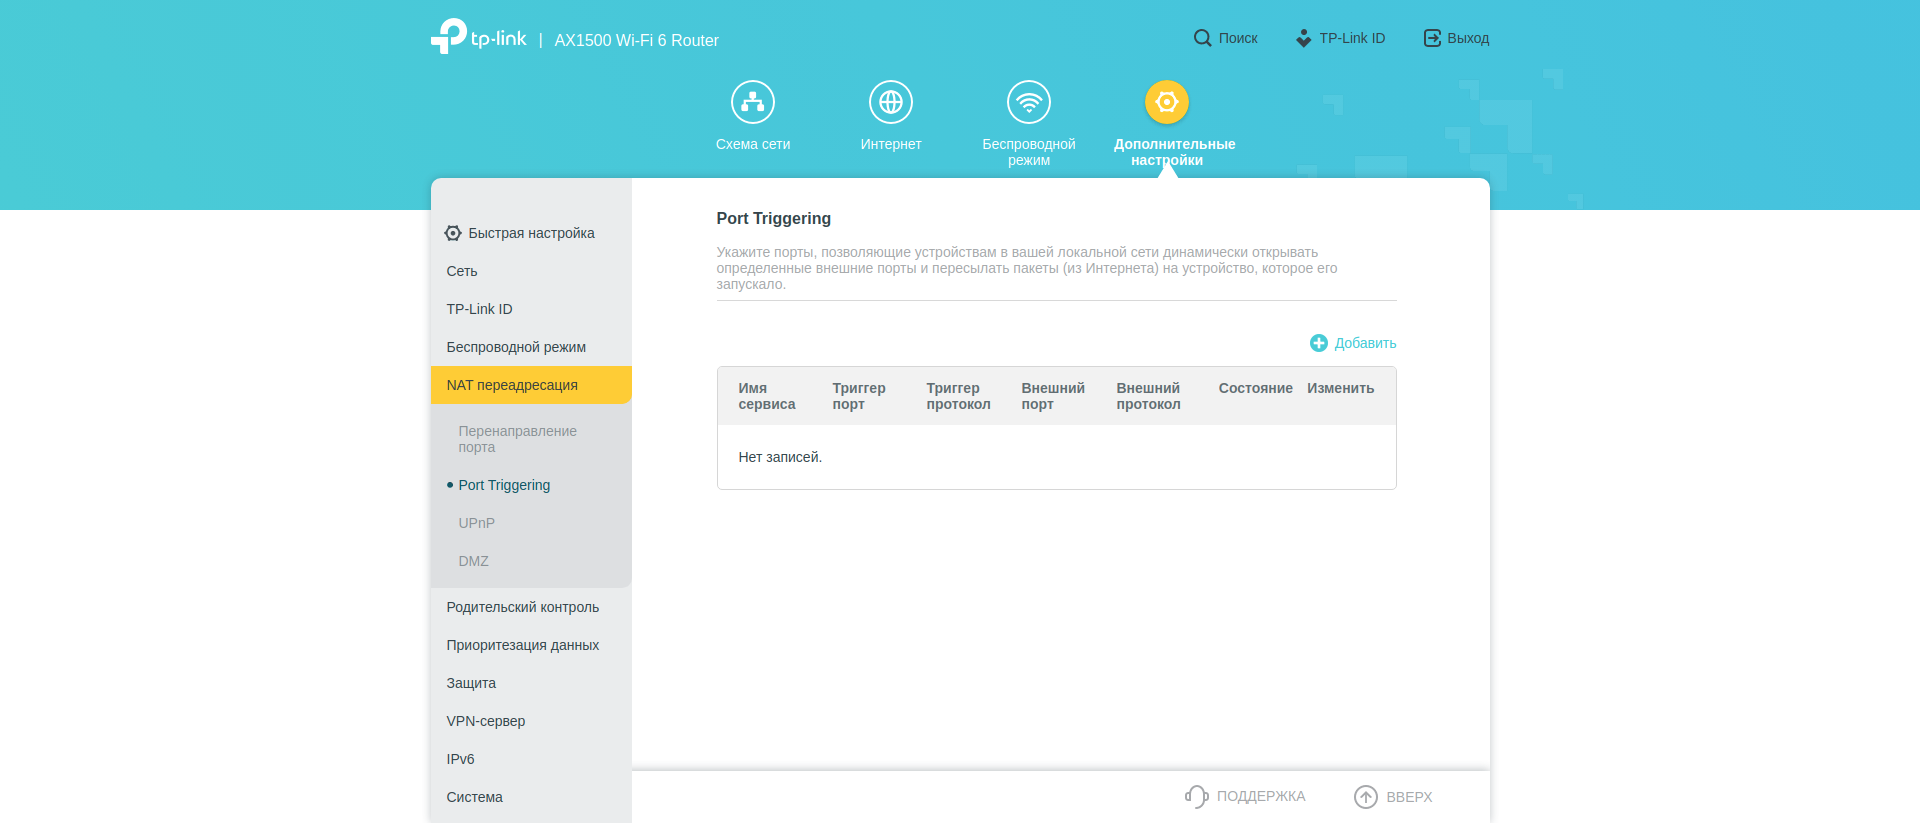Click the back-to-top arrow icon

(x=1365, y=796)
